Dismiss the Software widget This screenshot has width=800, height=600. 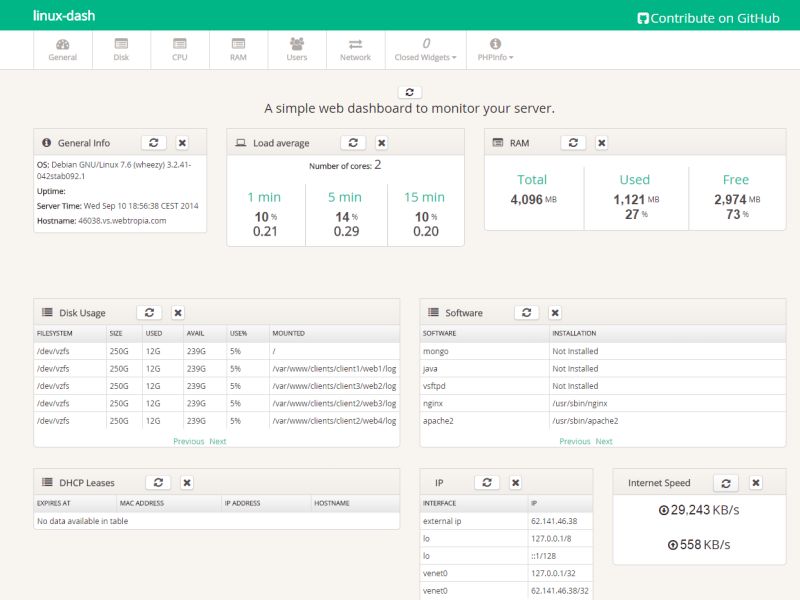pos(555,312)
